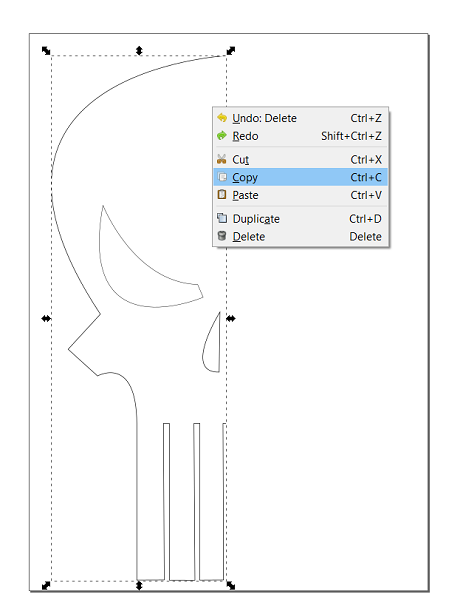Click the Paste clipboard icon
This screenshot has height=600, width=463.
[222, 194]
